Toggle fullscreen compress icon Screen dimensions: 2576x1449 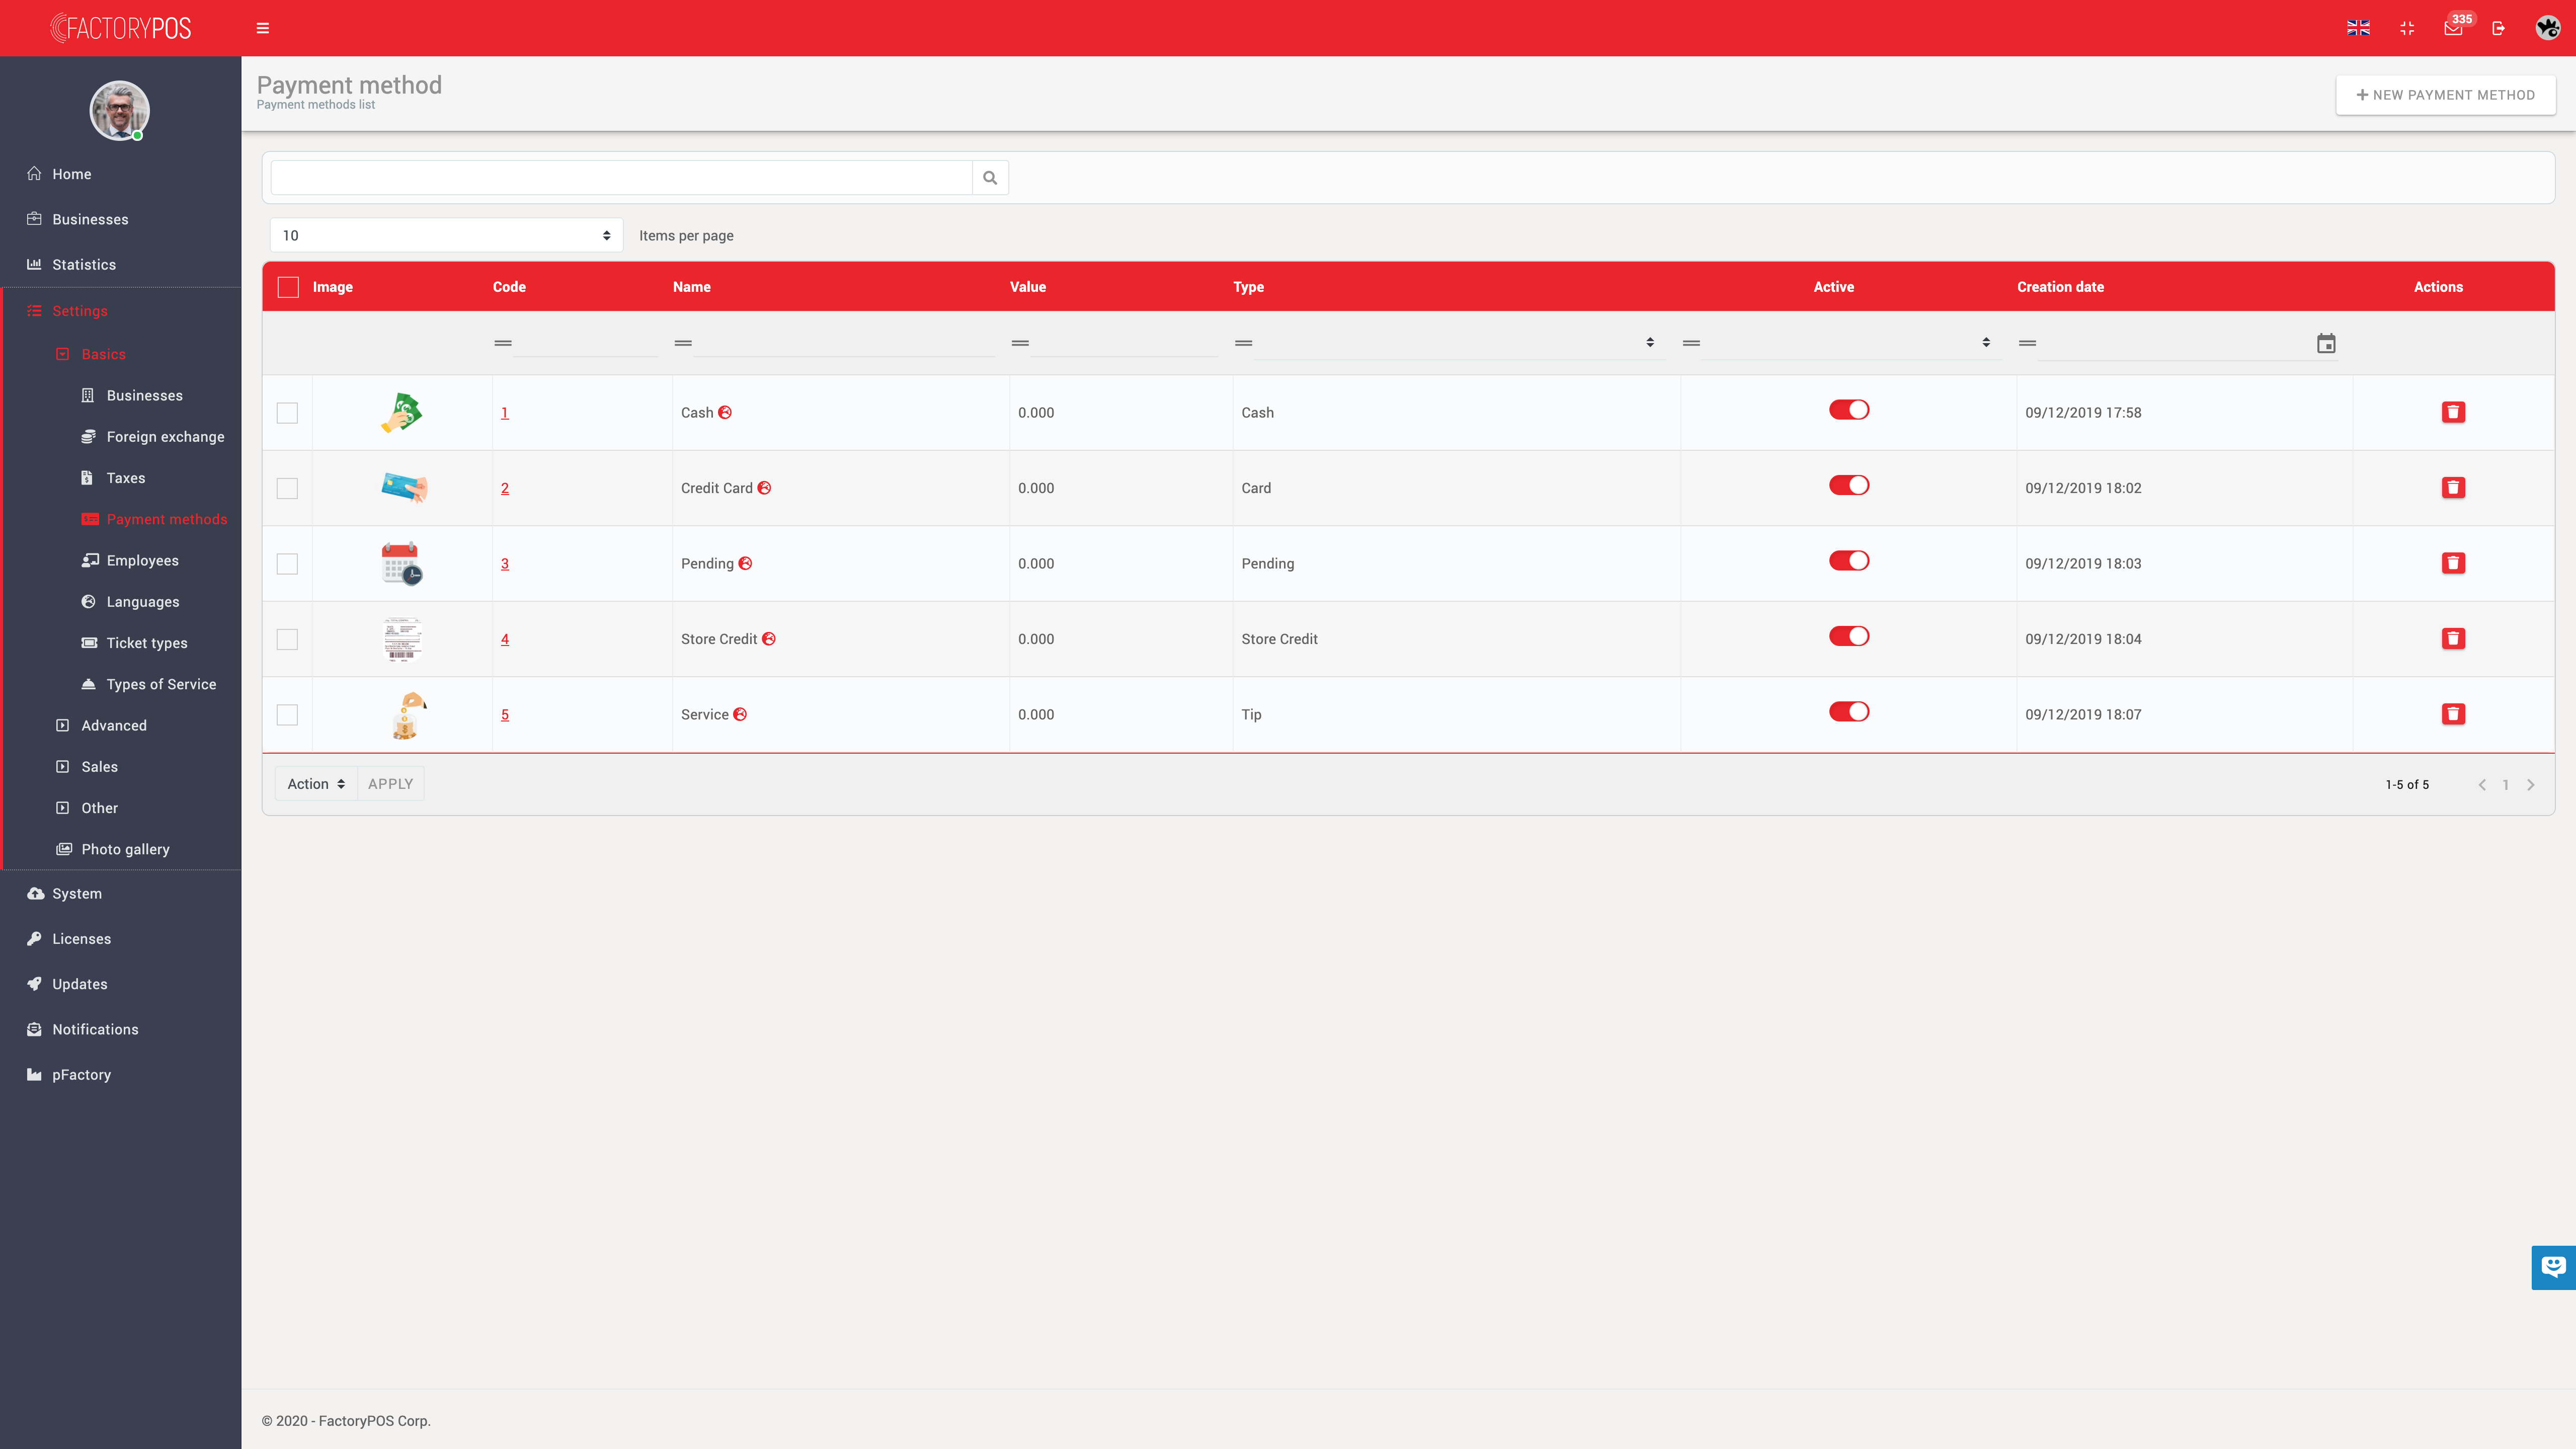click(2407, 28)
